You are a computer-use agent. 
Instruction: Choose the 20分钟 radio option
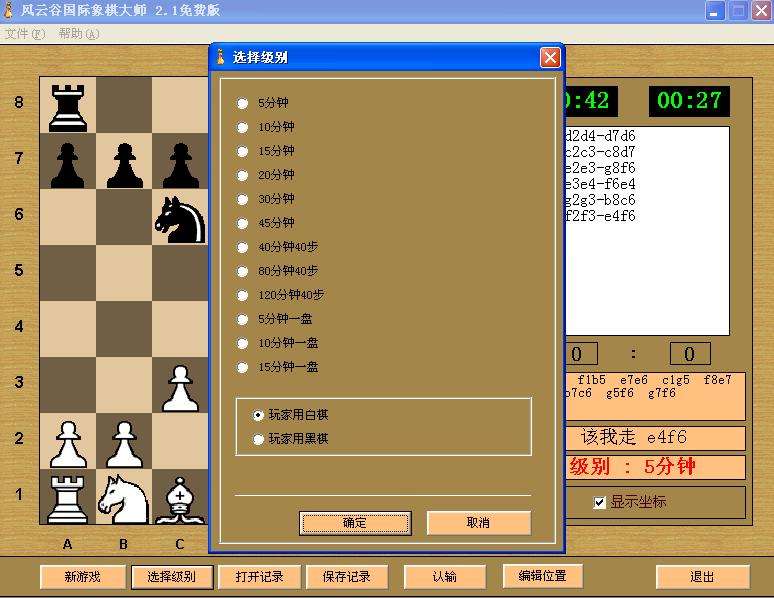pos(242,175)
